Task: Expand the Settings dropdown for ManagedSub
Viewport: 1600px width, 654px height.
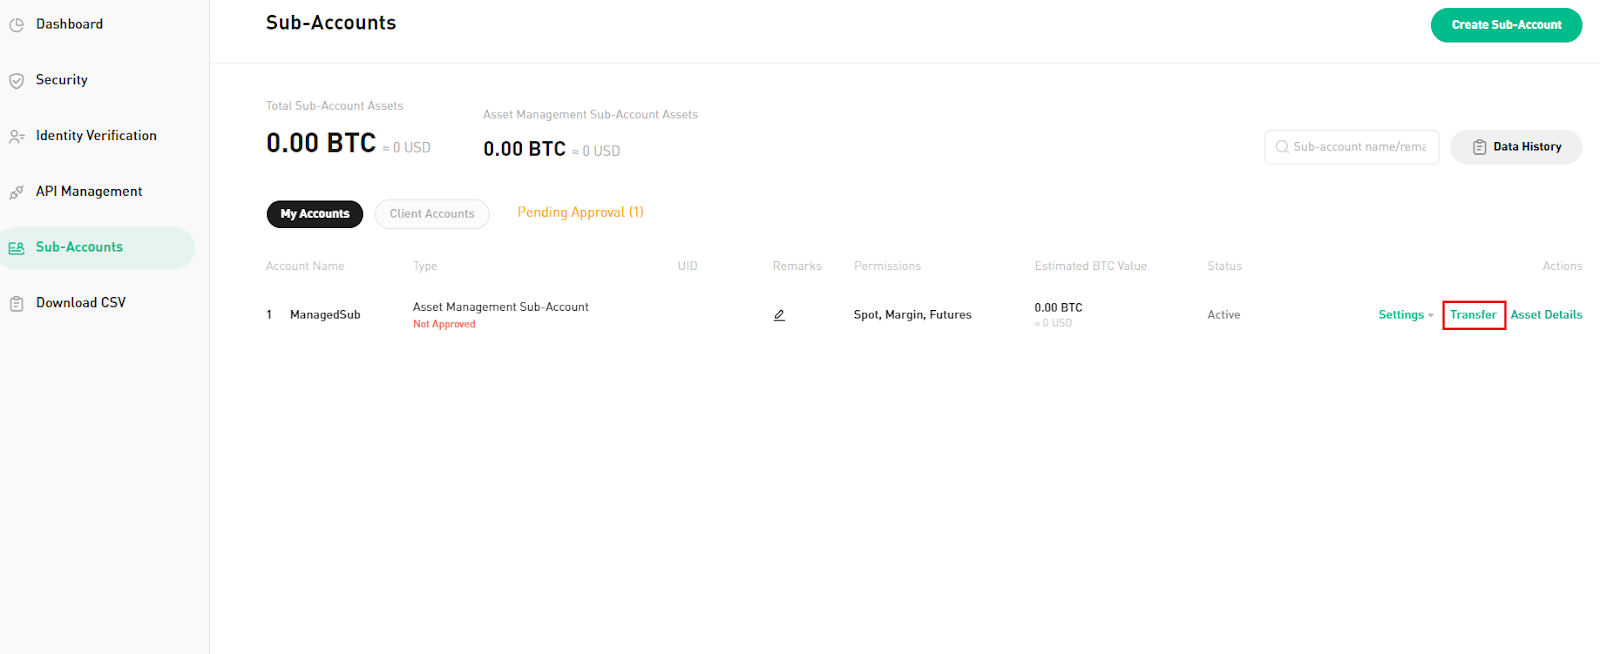Action: pyautogui.click(x=1406, y=315)
